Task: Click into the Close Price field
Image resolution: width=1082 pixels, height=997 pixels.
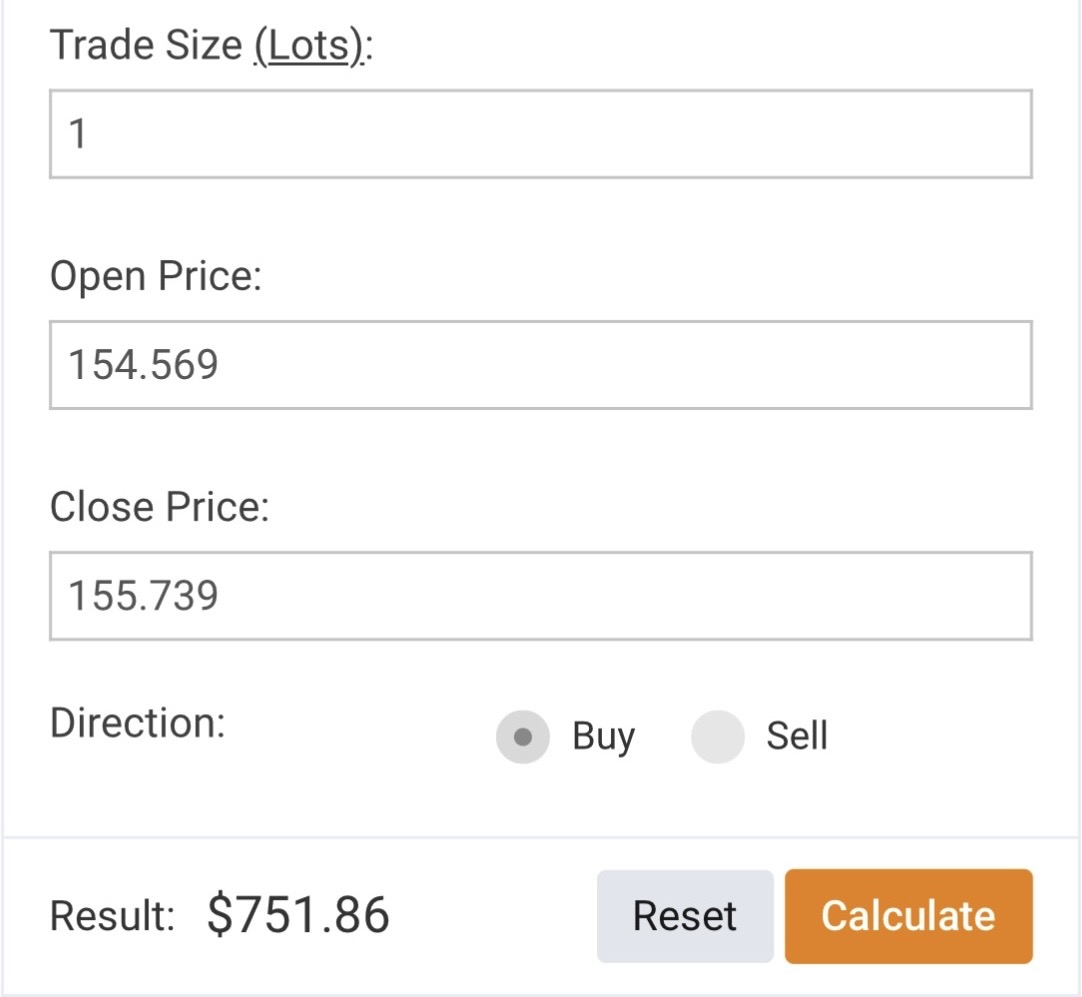Action: (540, 596)
